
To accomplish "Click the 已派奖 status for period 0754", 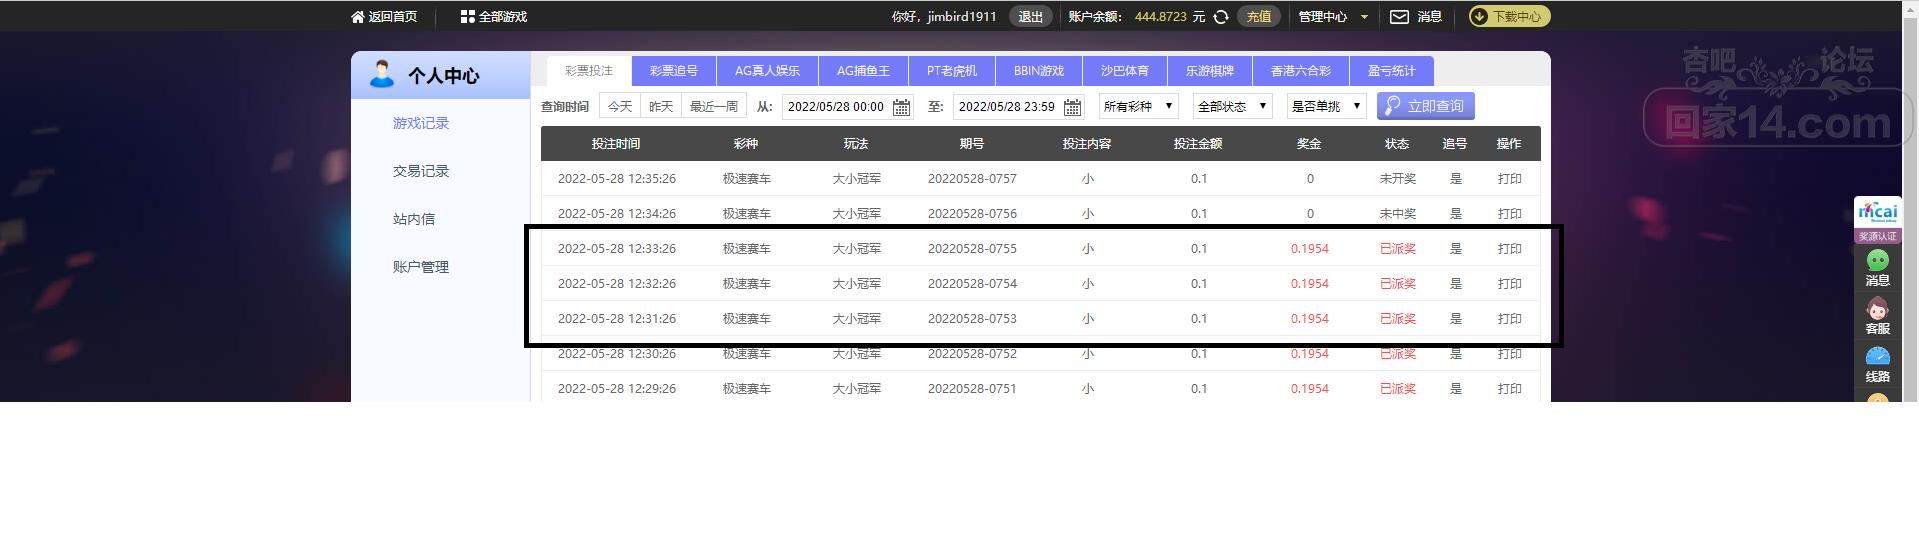I will [1398, 284].
